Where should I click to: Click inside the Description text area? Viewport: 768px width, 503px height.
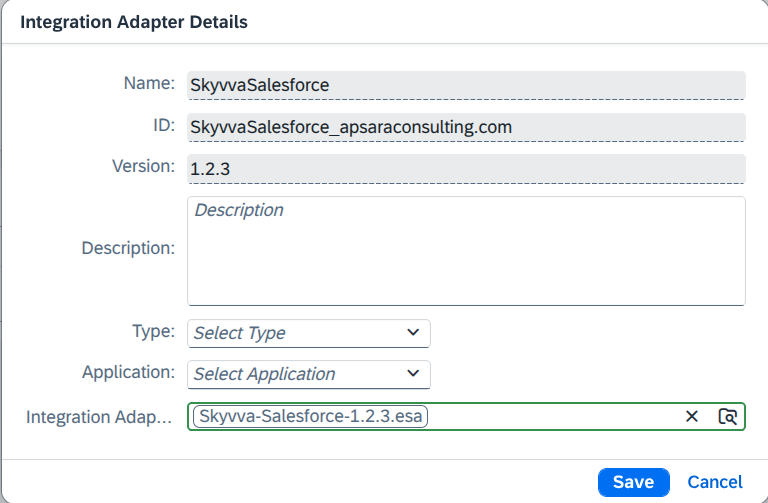coord(466,251)
